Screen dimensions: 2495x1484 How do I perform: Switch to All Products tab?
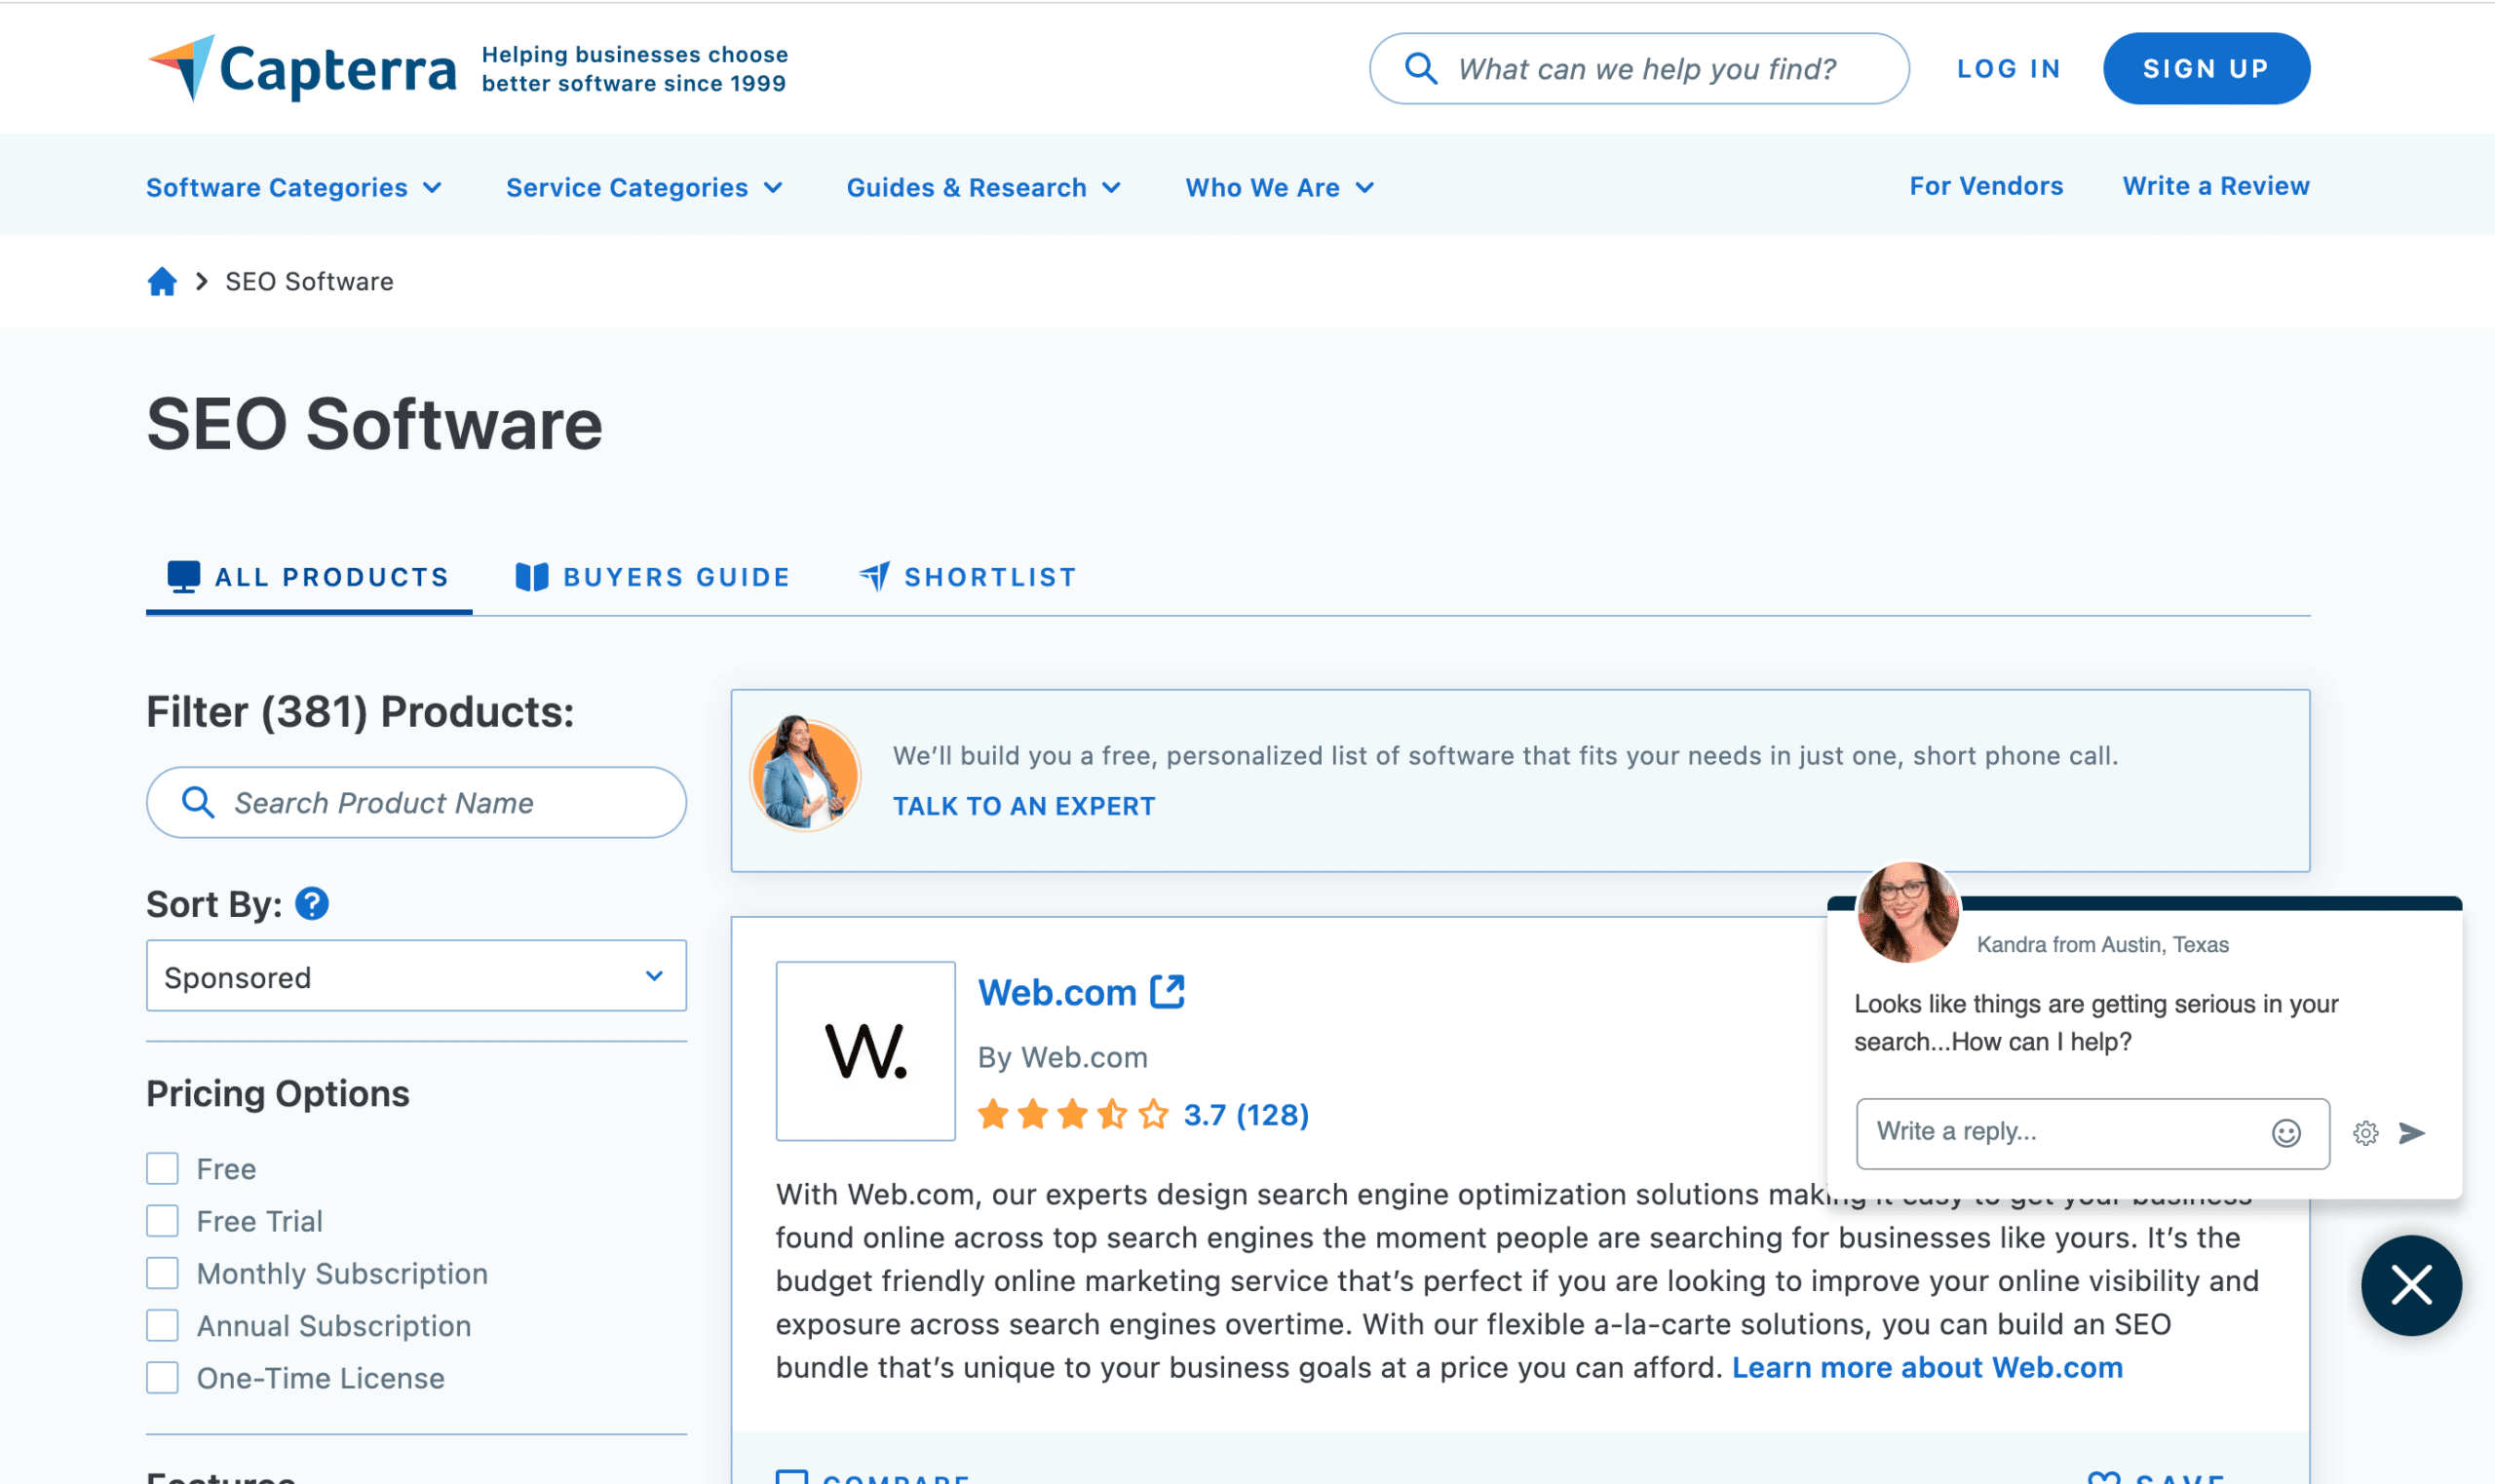pos(309,577)
